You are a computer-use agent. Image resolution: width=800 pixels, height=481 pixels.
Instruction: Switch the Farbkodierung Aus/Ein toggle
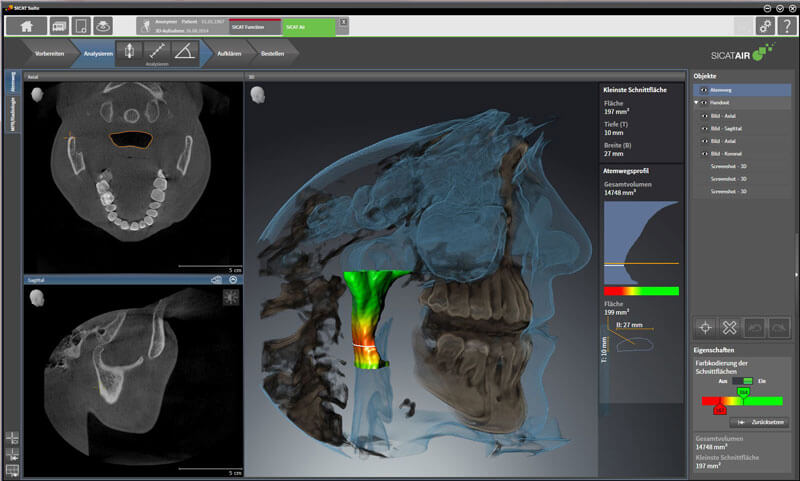tap(742, 381)
